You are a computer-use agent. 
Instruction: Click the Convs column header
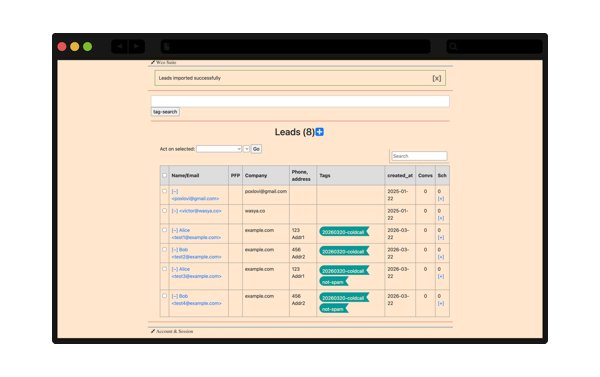425,175
